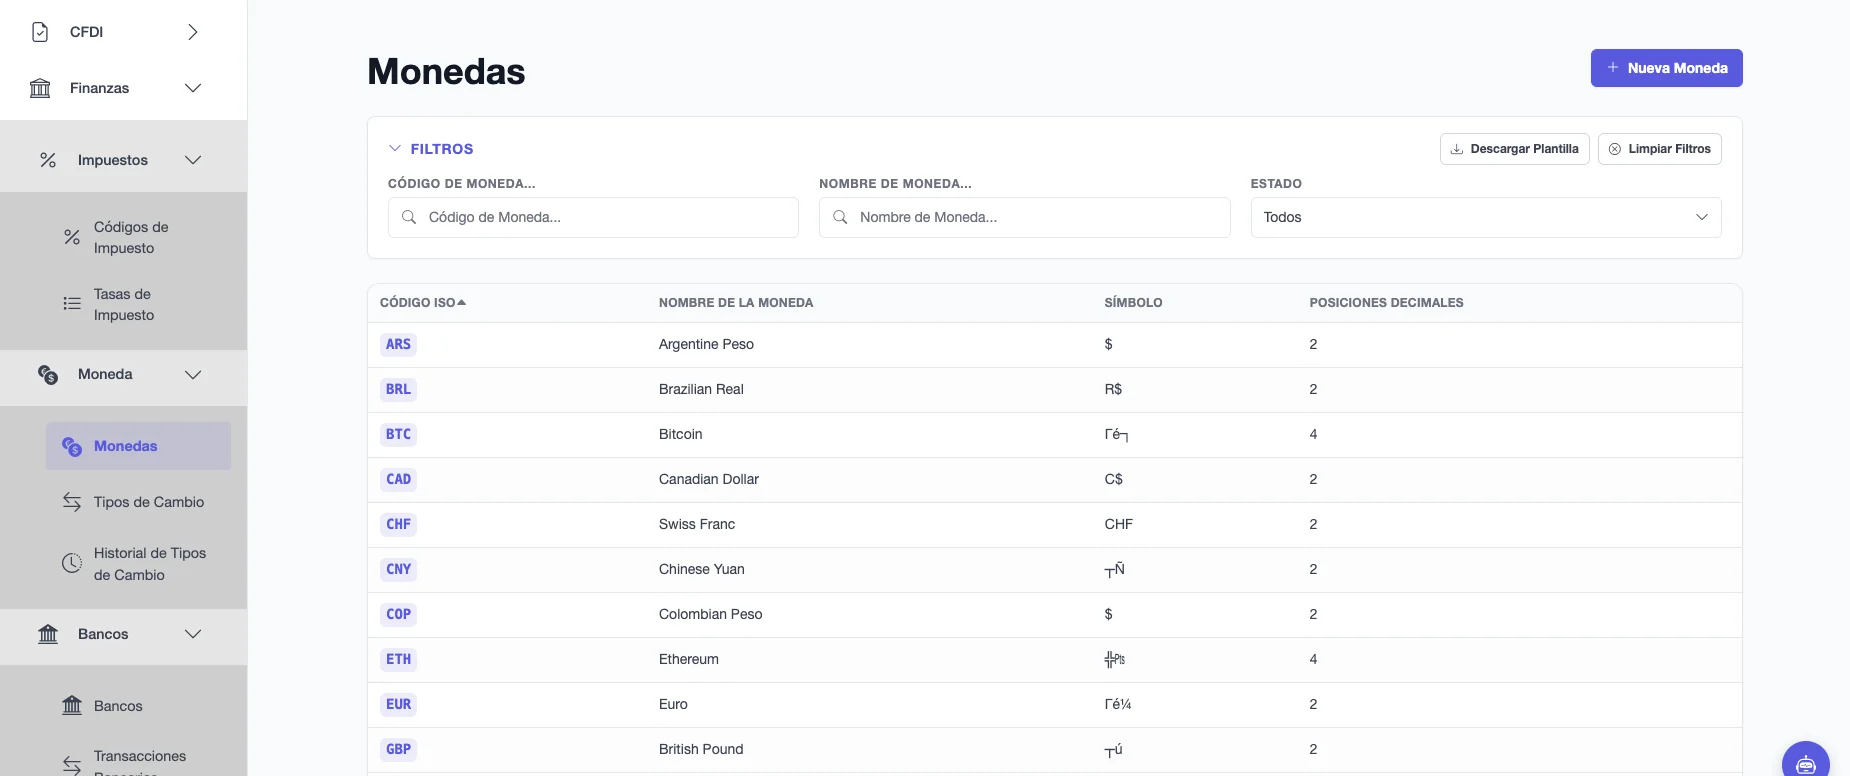Open the BTC currency code link

tap(398, 434)
